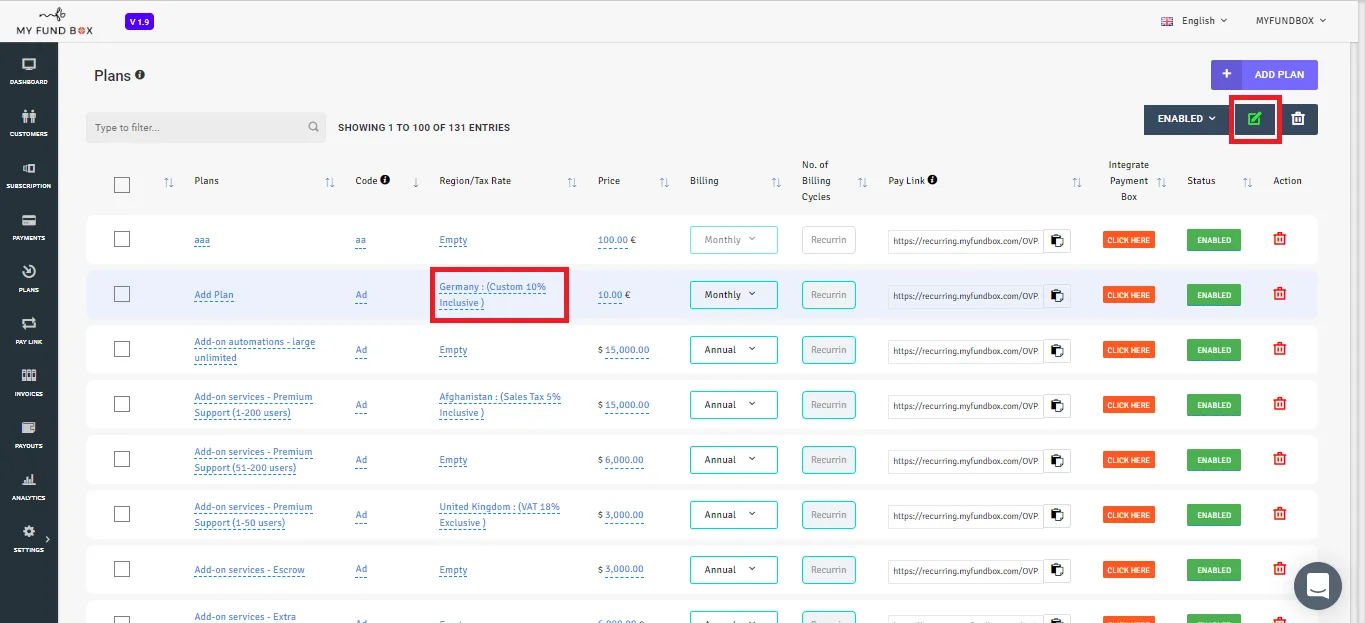The width and height of the screenshot is (1365, 623).
Task: Open the 'Add-on services - Escrow' plan link
Action: pos(249,570)
